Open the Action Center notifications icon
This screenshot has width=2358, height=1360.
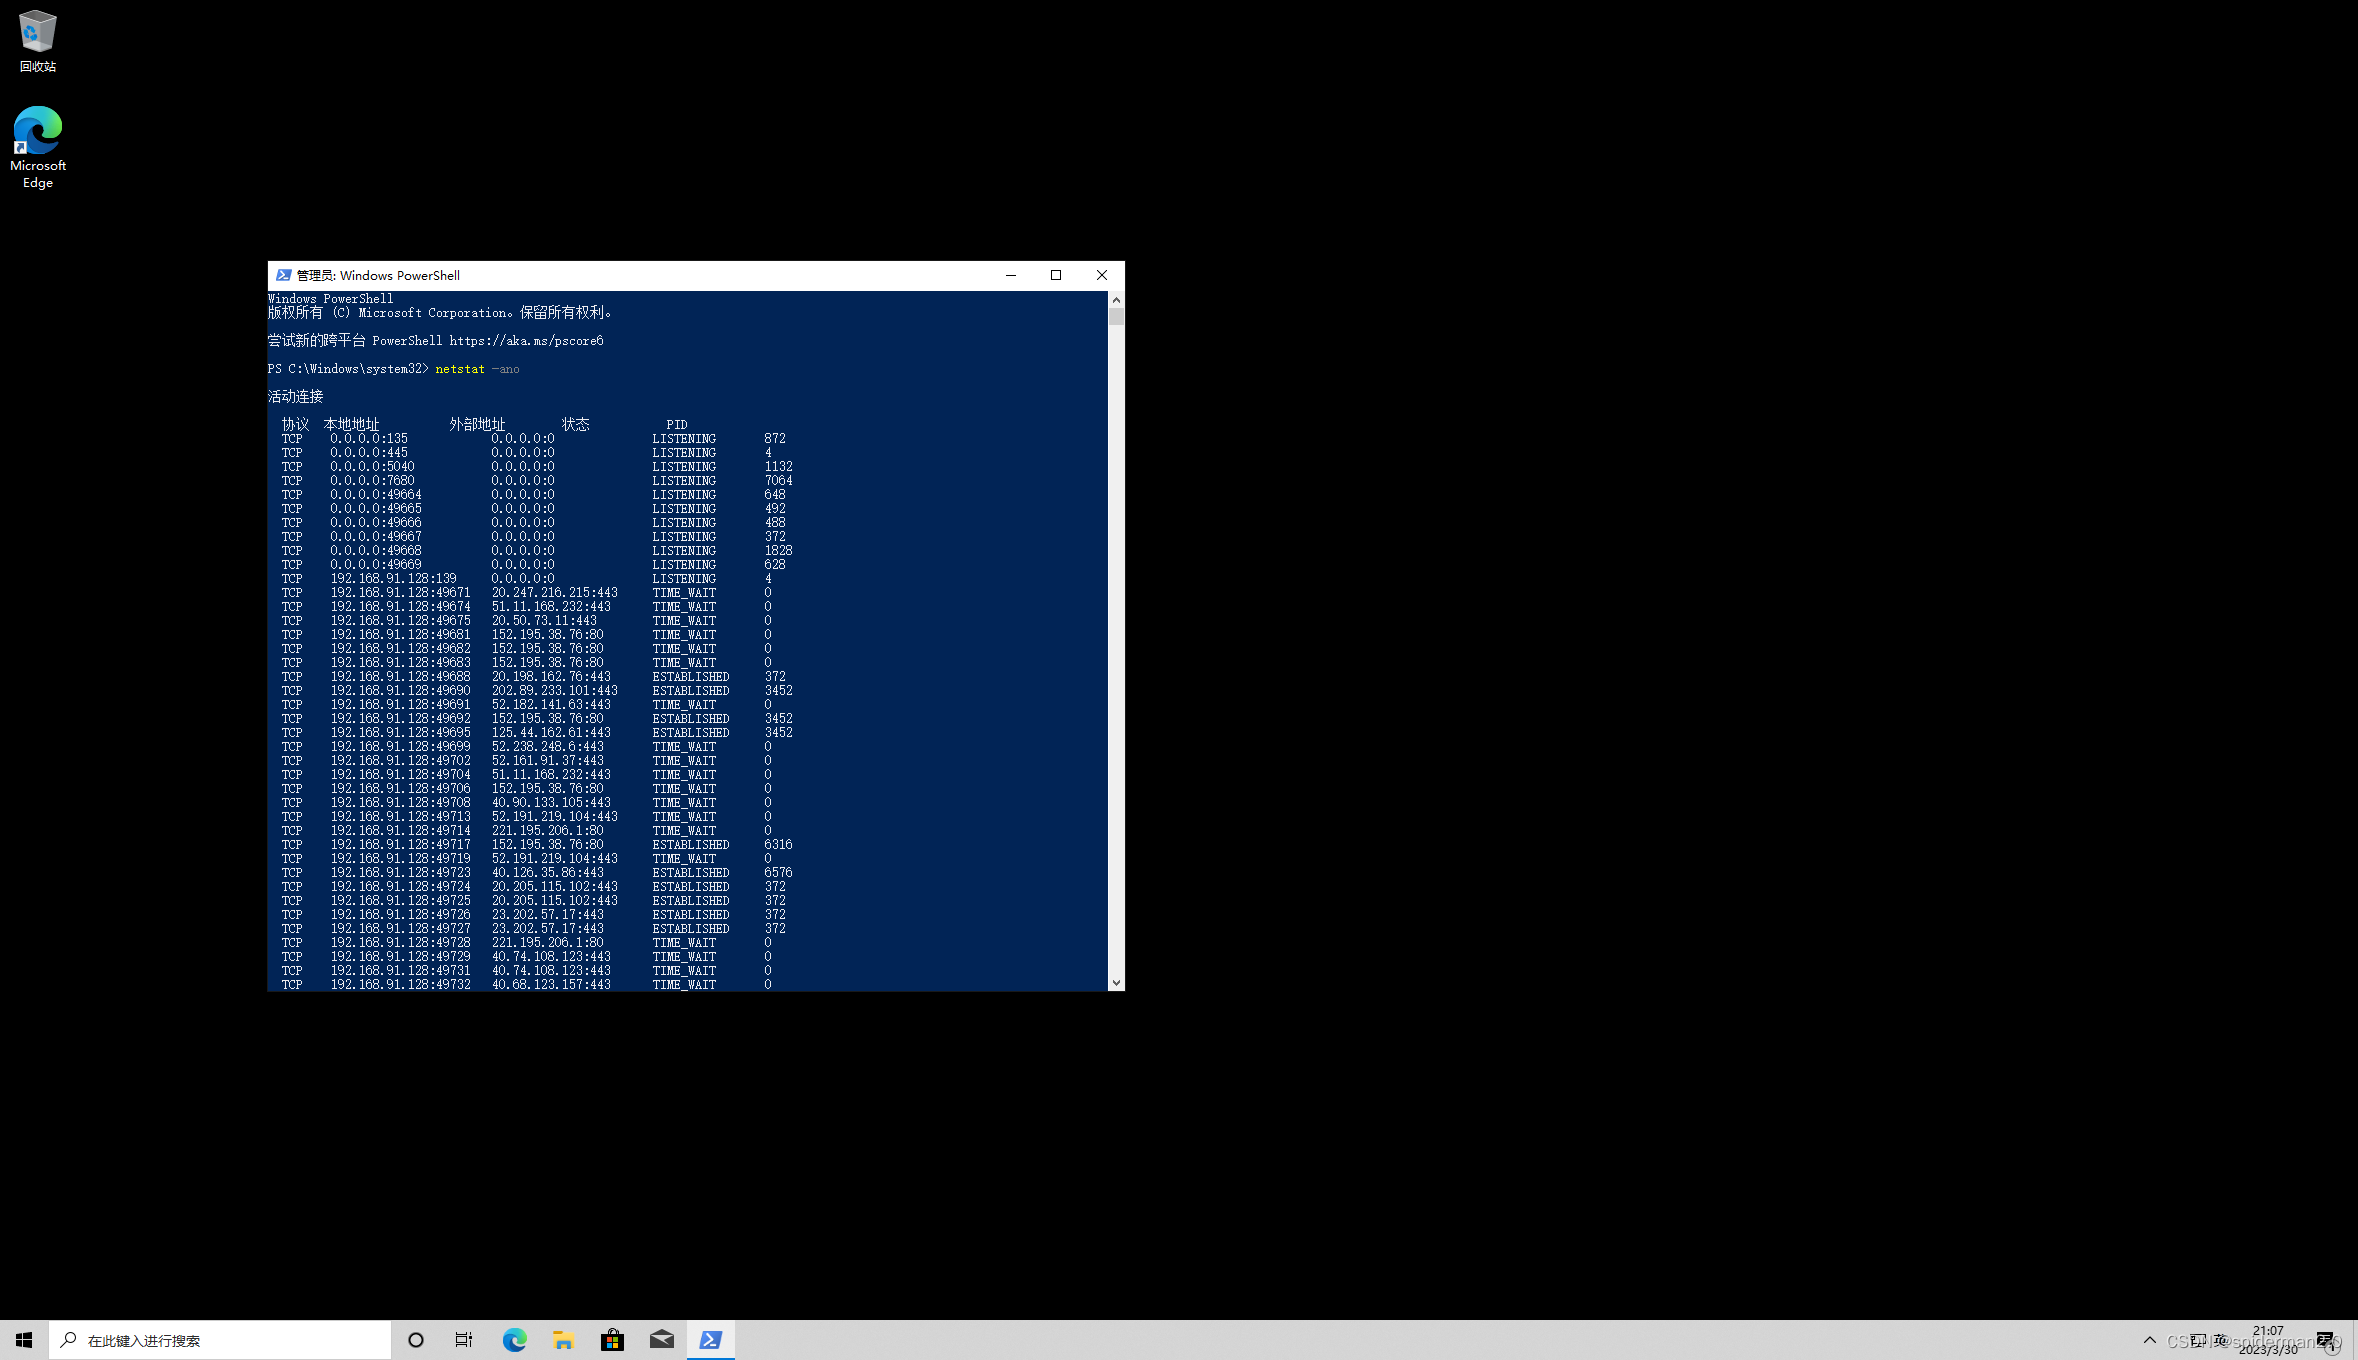[2325, 1340]
